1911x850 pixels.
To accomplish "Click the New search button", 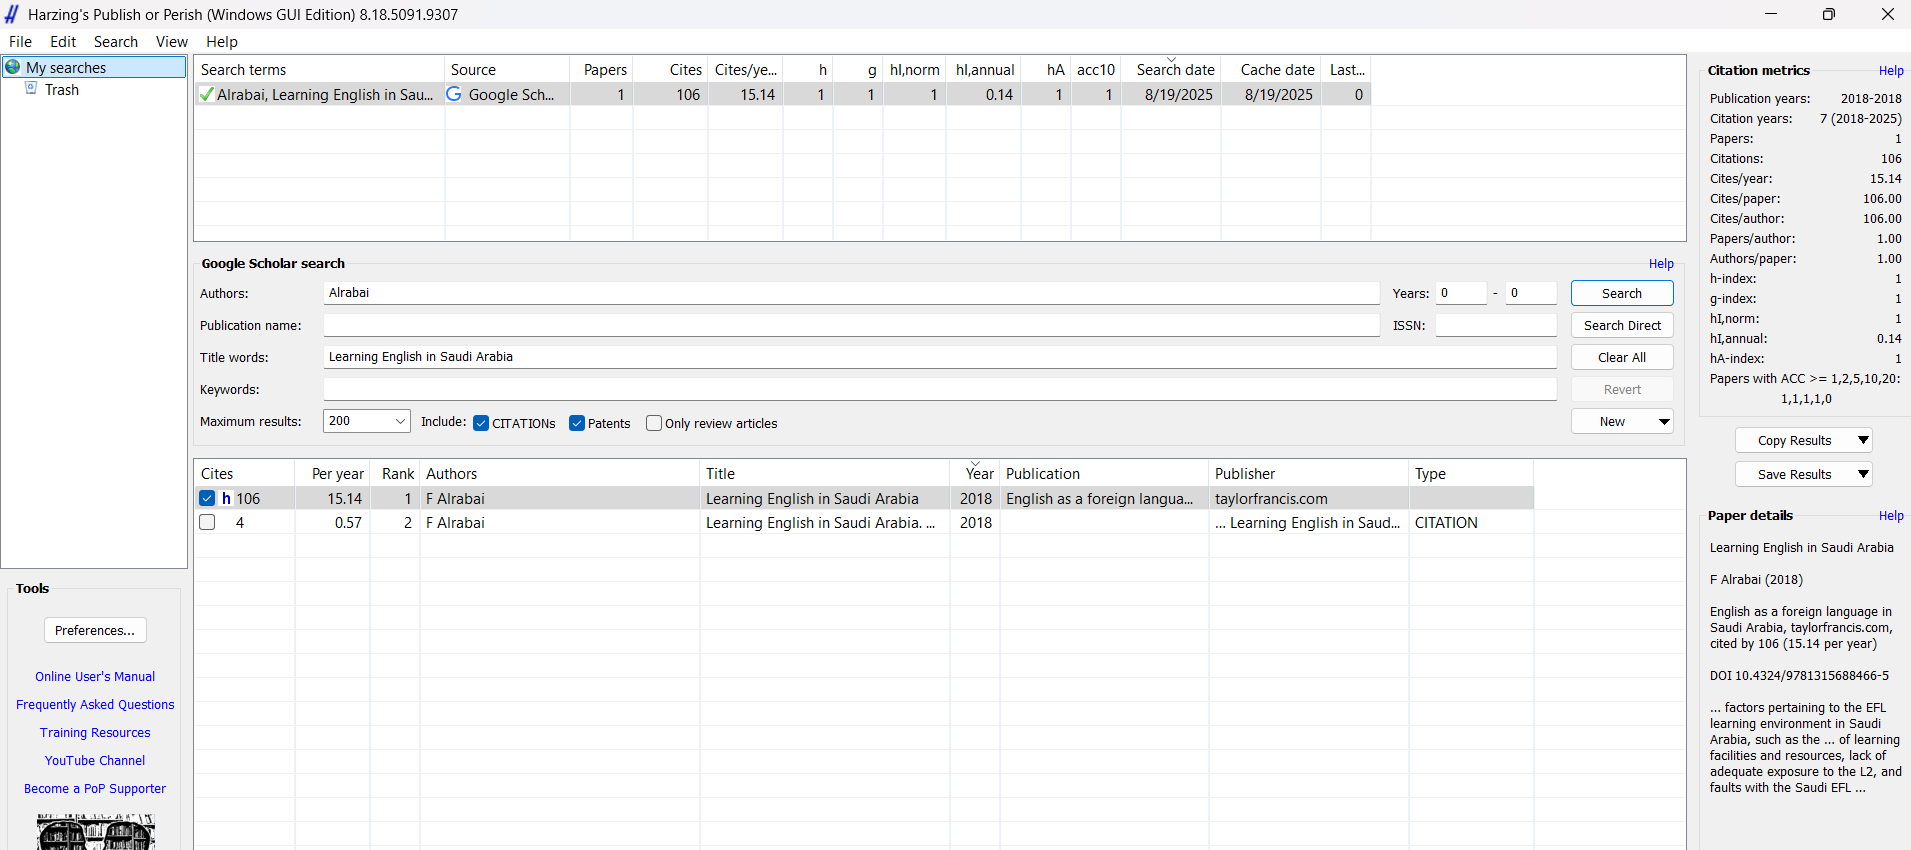I will [1612, 422].
